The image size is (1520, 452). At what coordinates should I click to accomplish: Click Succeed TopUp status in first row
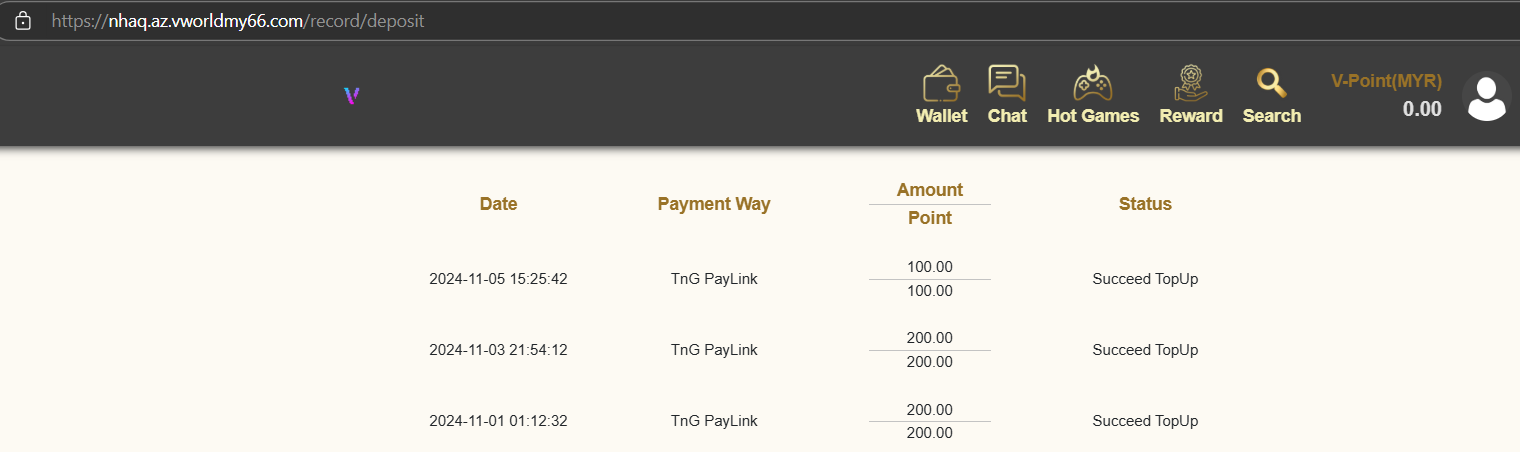coord(1145,279)
